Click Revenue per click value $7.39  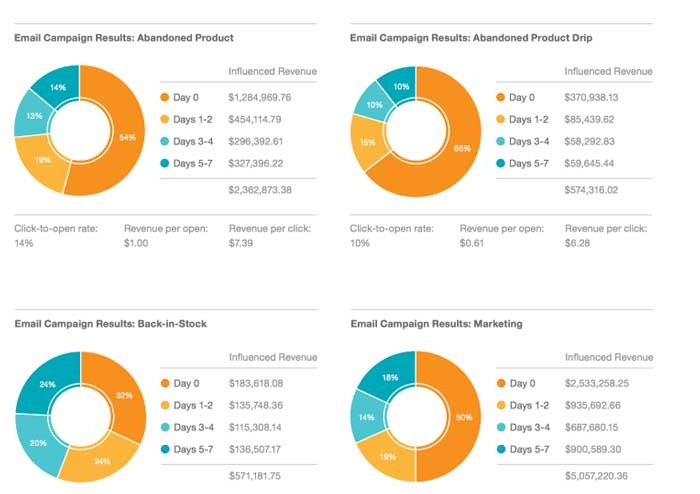pos(241,243)
